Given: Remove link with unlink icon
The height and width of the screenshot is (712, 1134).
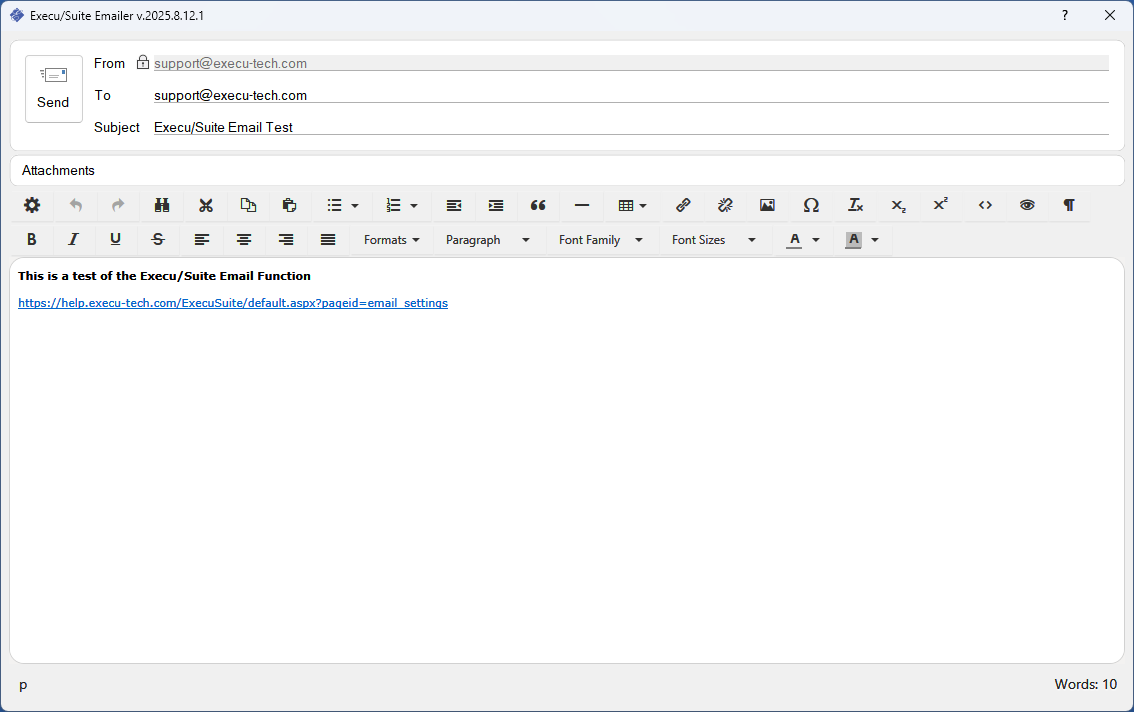Looking at the screenshot, I should (725, 205).
